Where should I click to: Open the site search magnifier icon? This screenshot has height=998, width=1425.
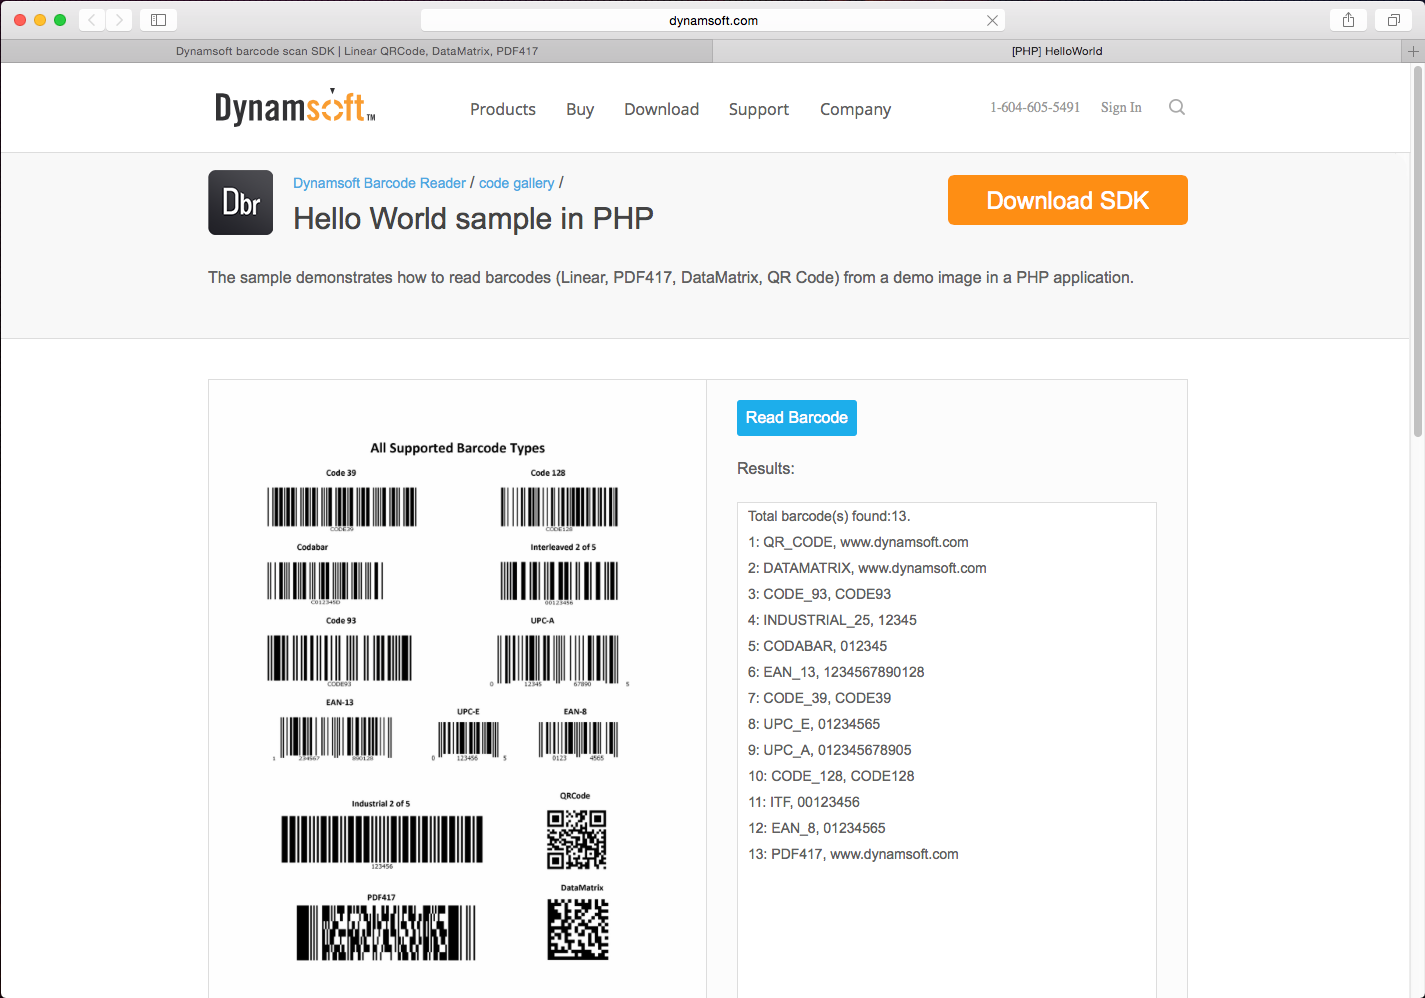(1176, 107)
